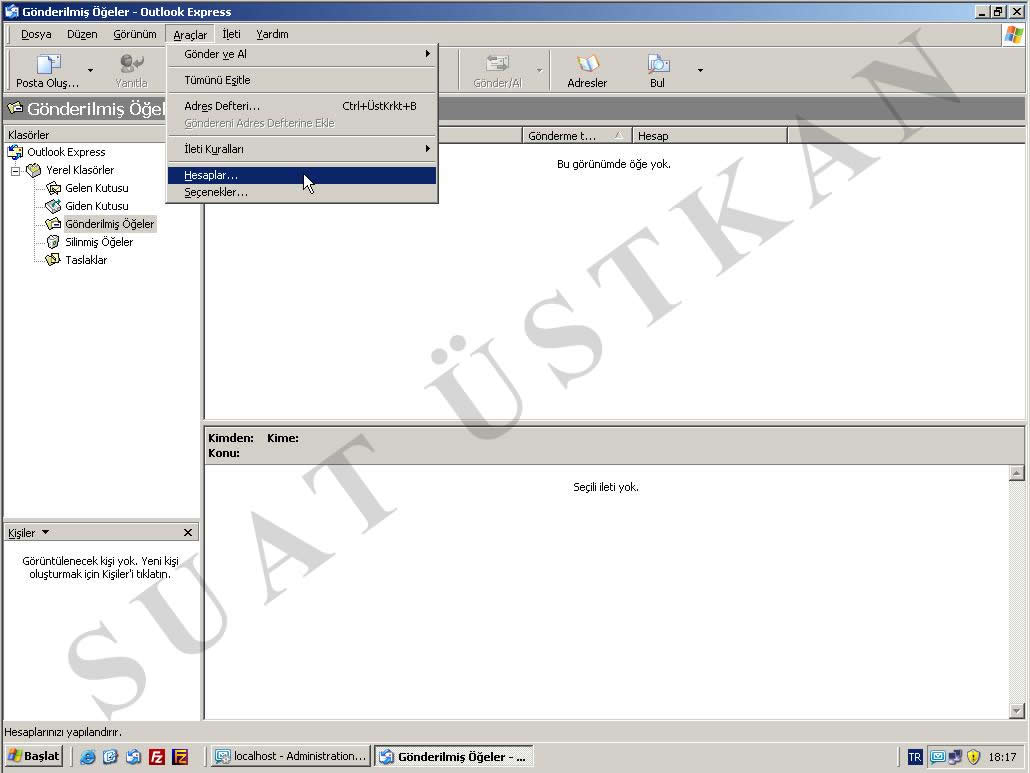Click the Posta Oluştur toolbar icon

[x=49, y=64]
